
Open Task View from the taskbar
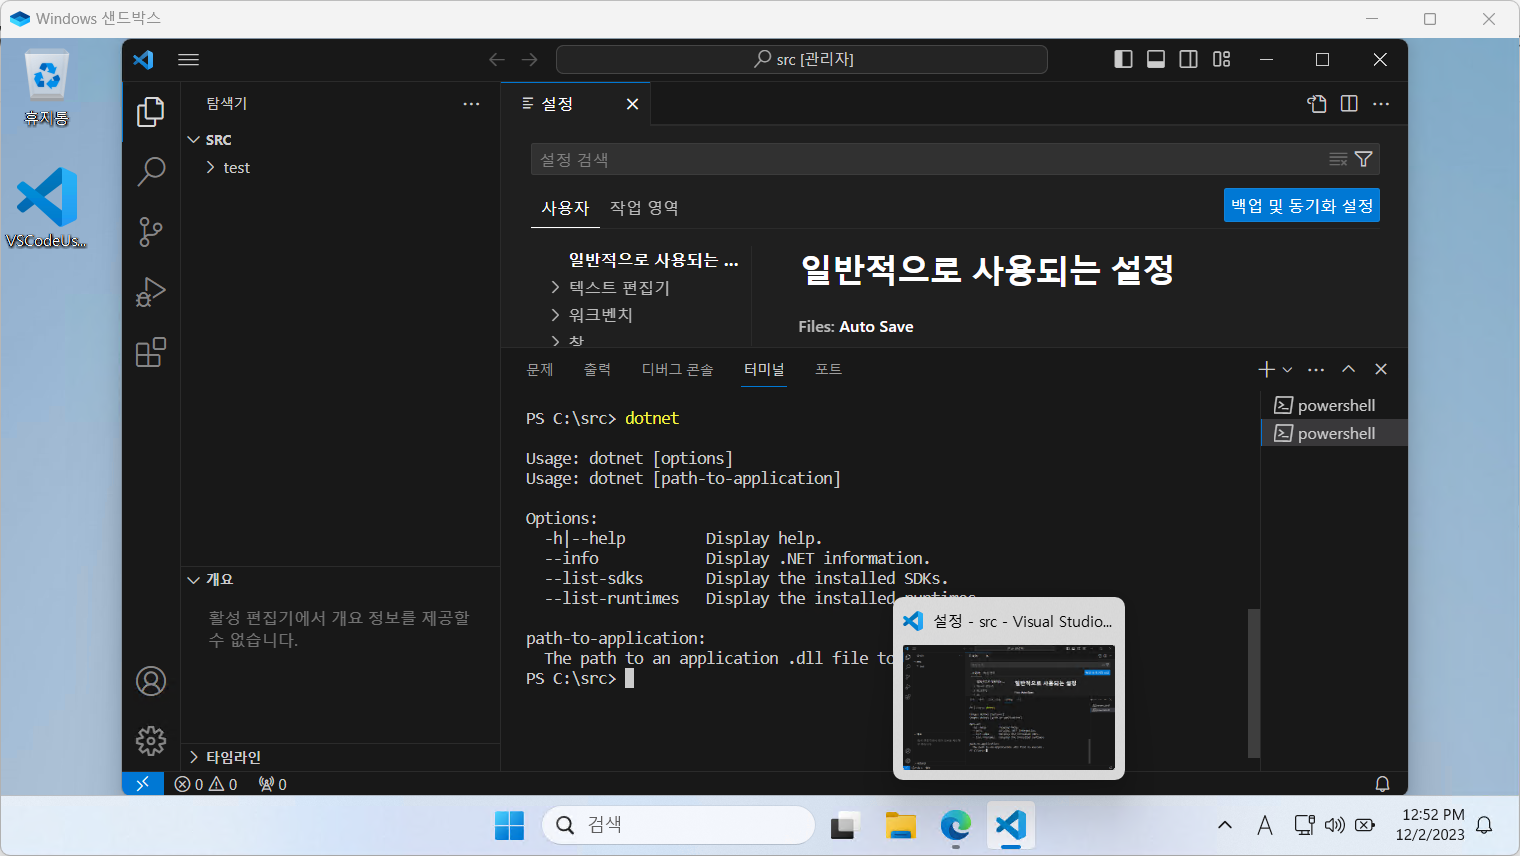(845, 825)
